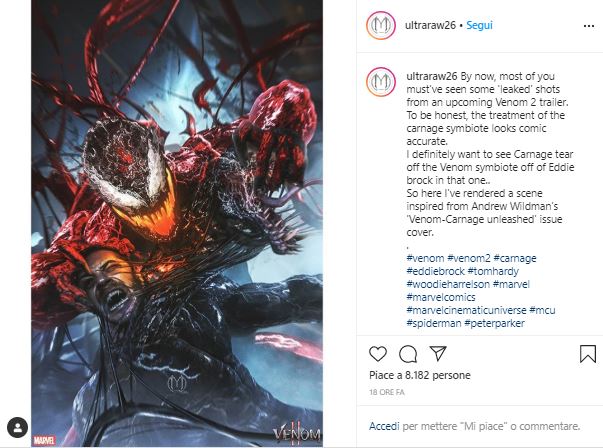View who liked: Piace a 8.182 persone
The image size is (603, 448).
(420, 375)
